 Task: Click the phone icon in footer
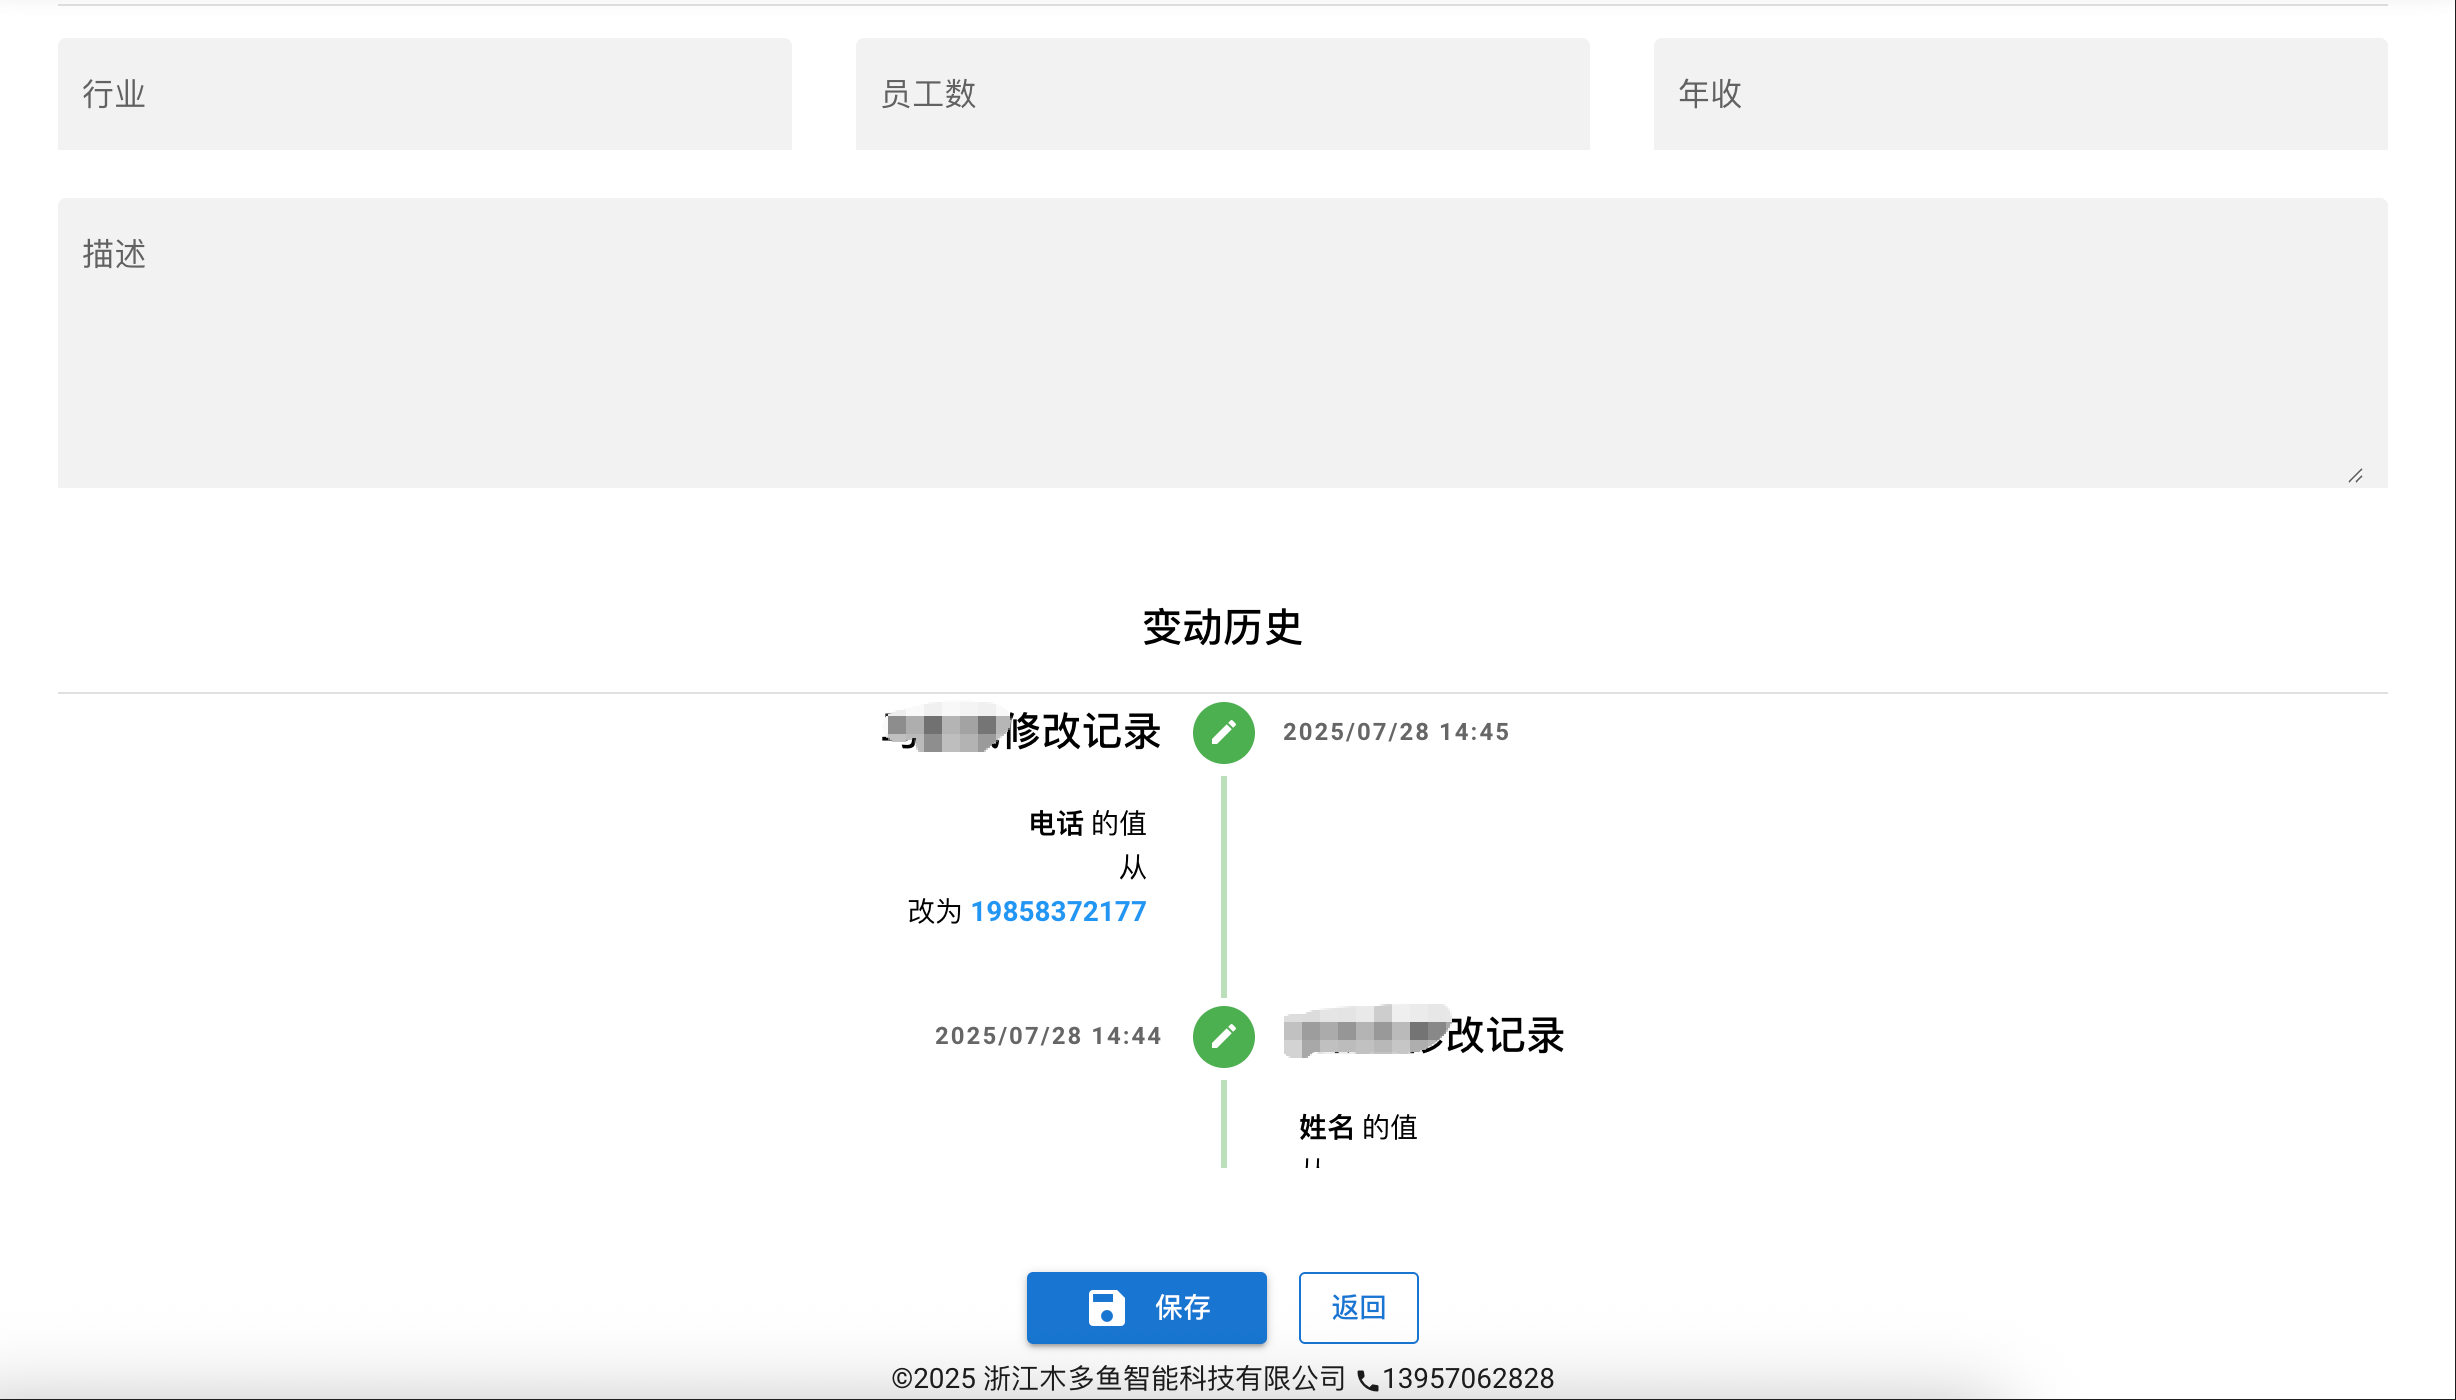point(1367,1381)
